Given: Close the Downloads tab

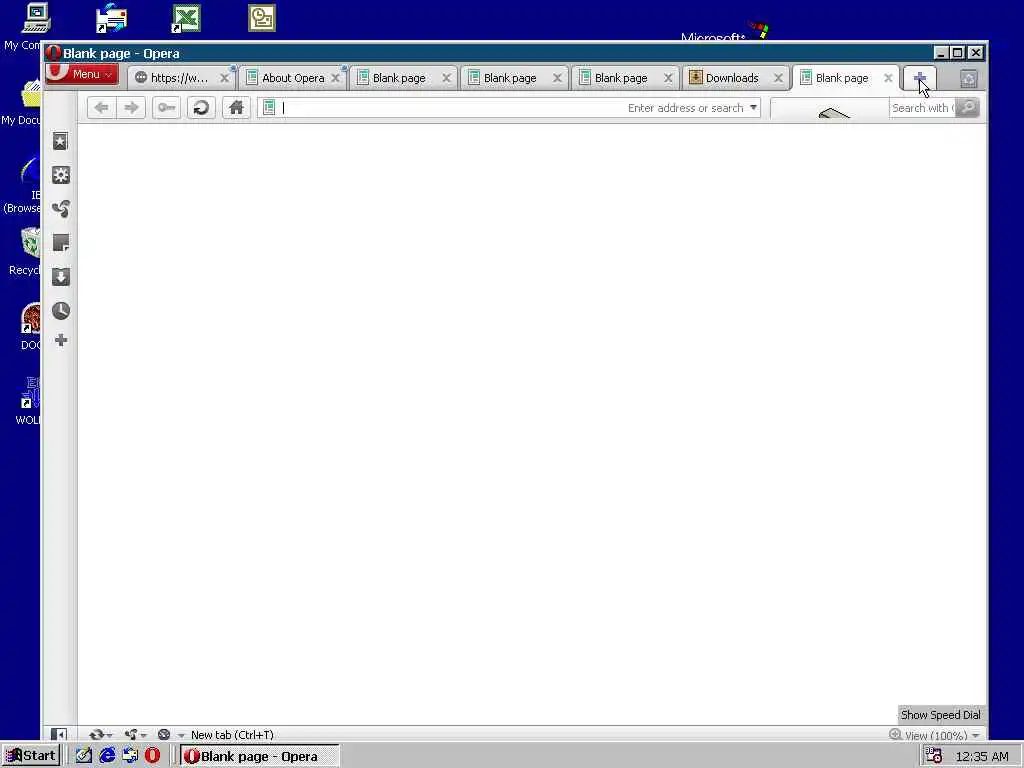Looking at the screenshot, I should [778, 78].
